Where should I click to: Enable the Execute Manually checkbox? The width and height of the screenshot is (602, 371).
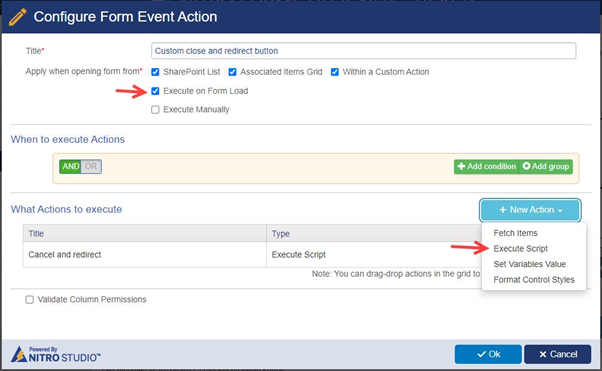(x=155, y=110)
